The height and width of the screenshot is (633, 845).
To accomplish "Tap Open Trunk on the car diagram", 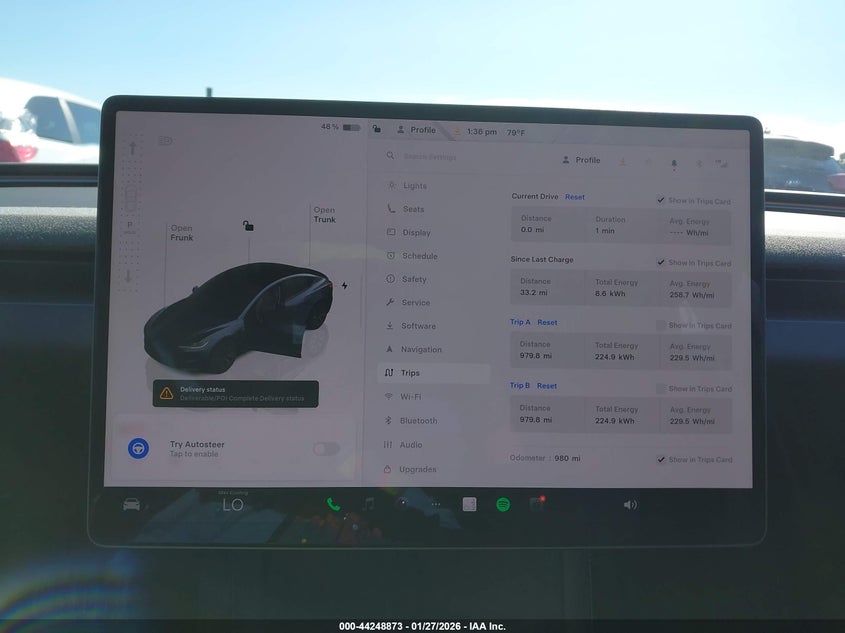I will 322,216.
